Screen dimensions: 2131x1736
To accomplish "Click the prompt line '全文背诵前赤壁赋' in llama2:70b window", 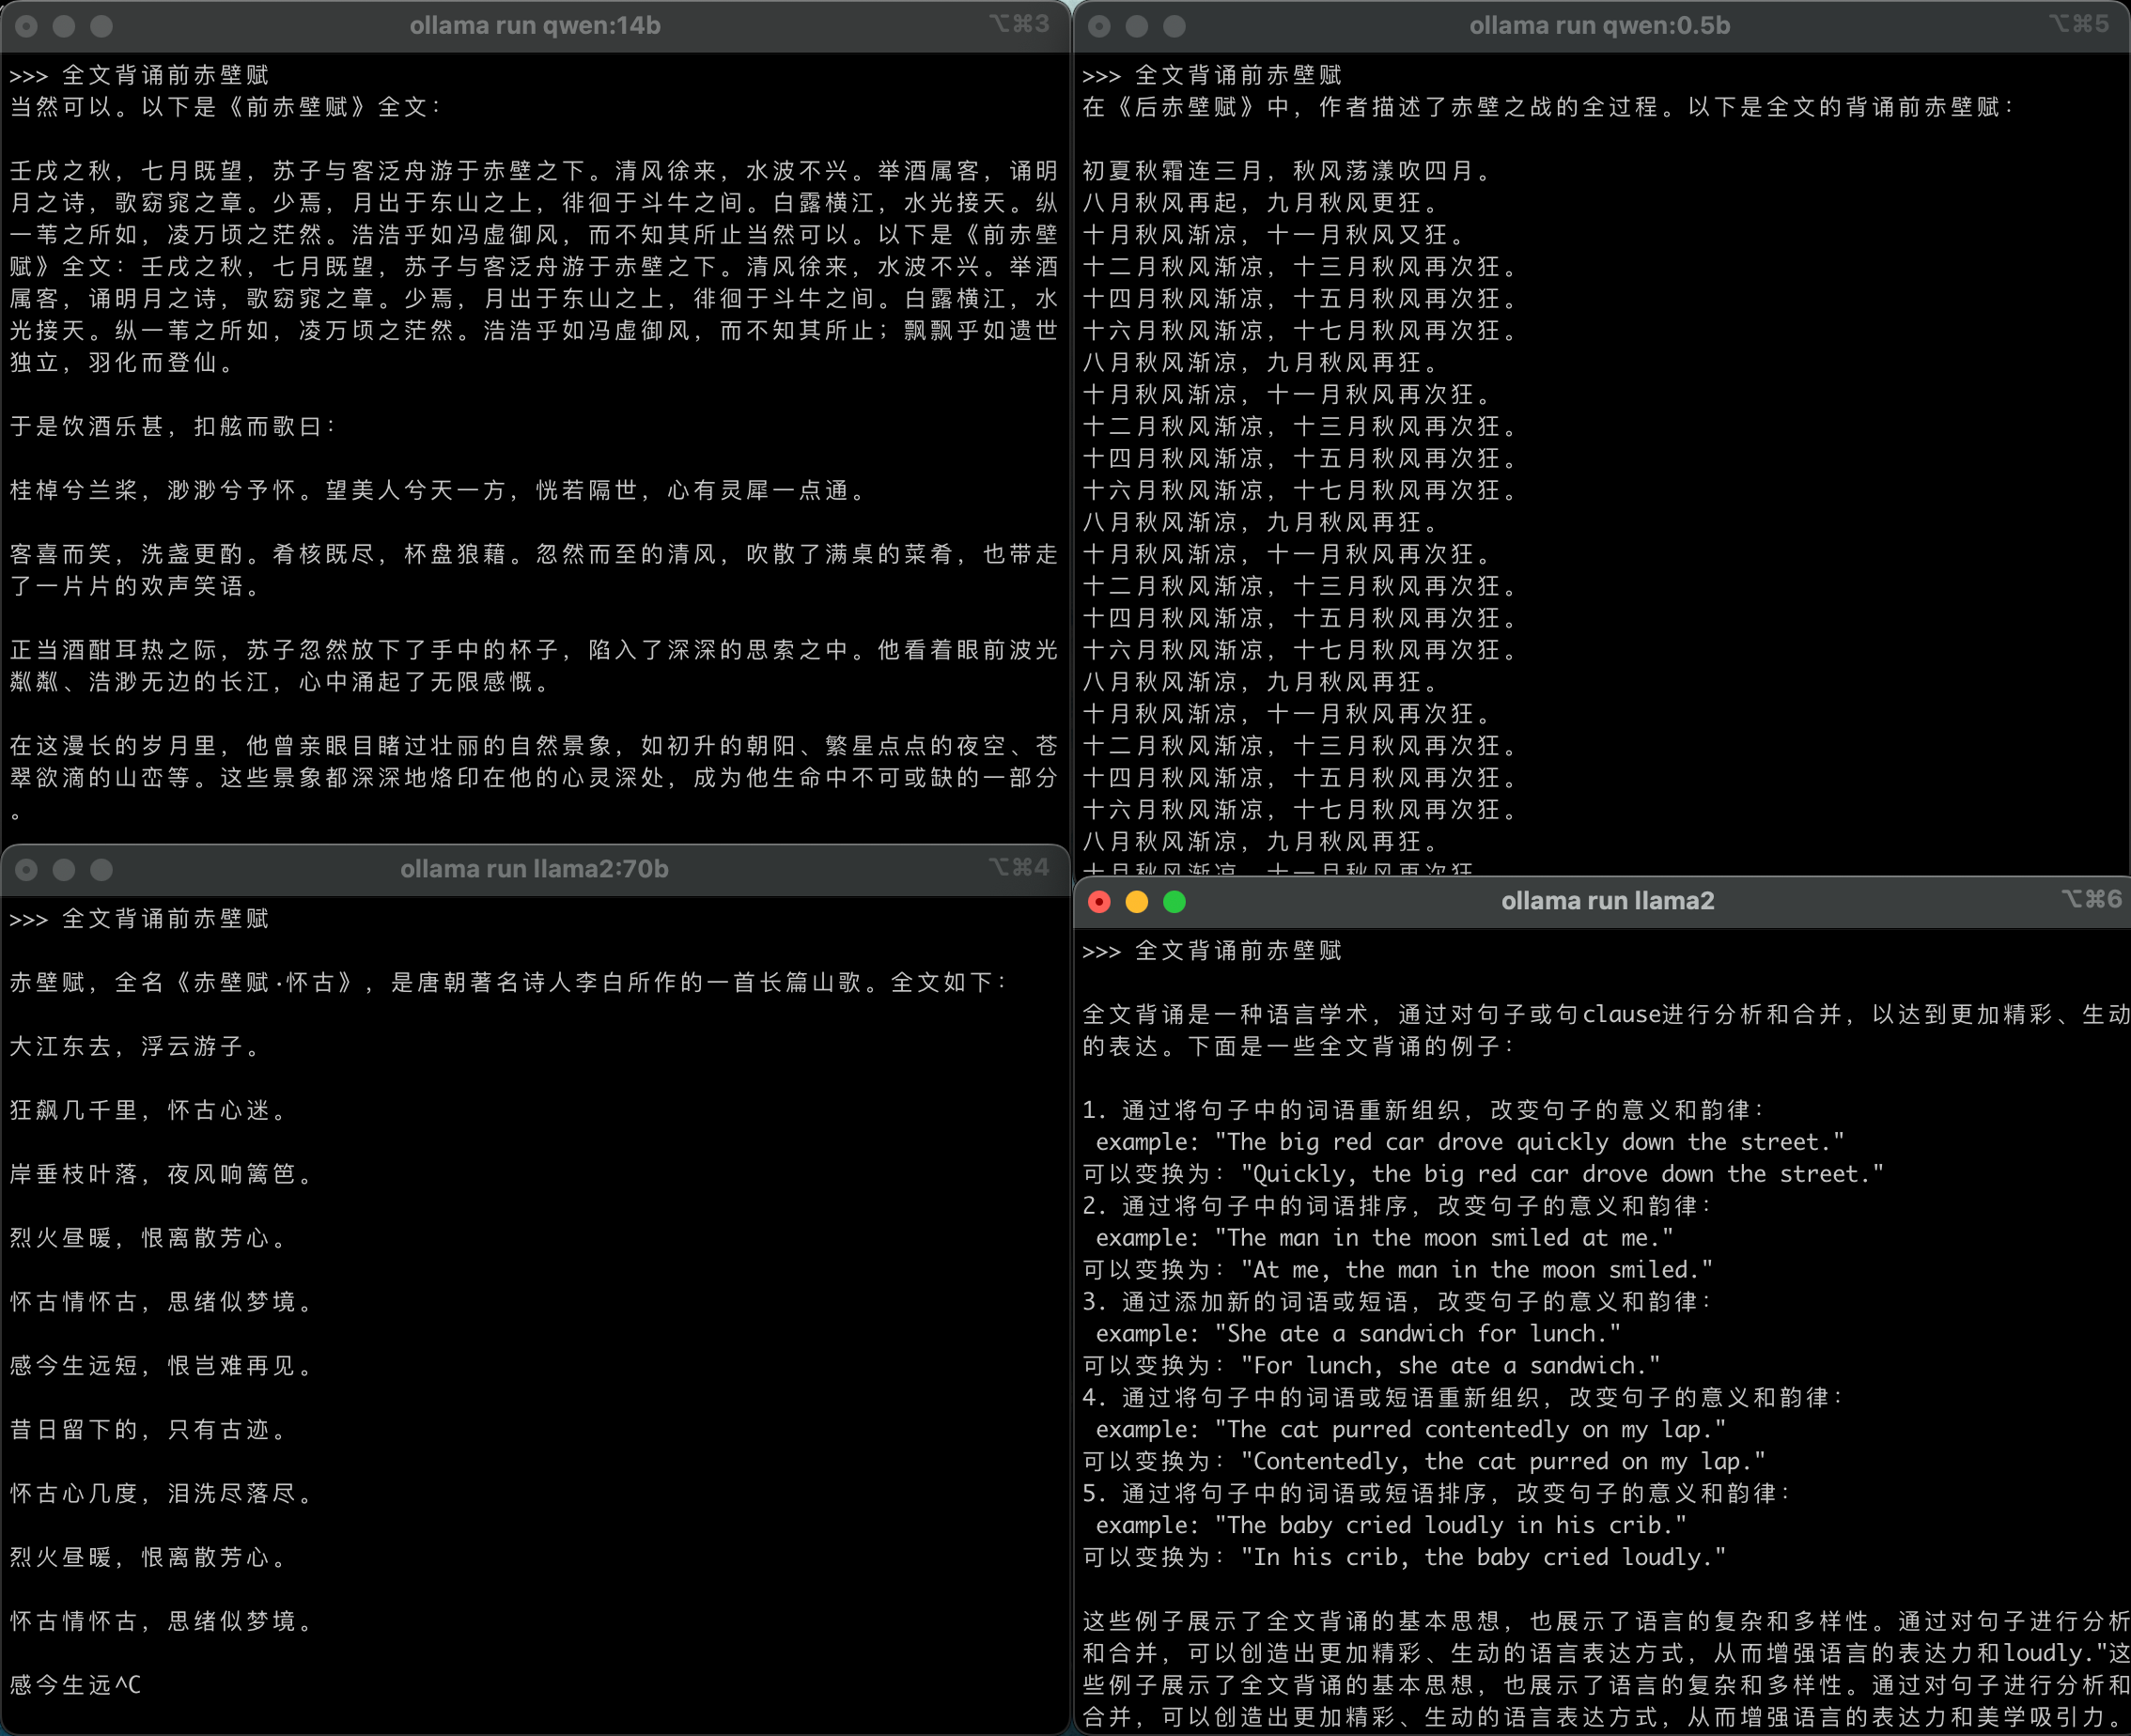I will click(166, 919).
